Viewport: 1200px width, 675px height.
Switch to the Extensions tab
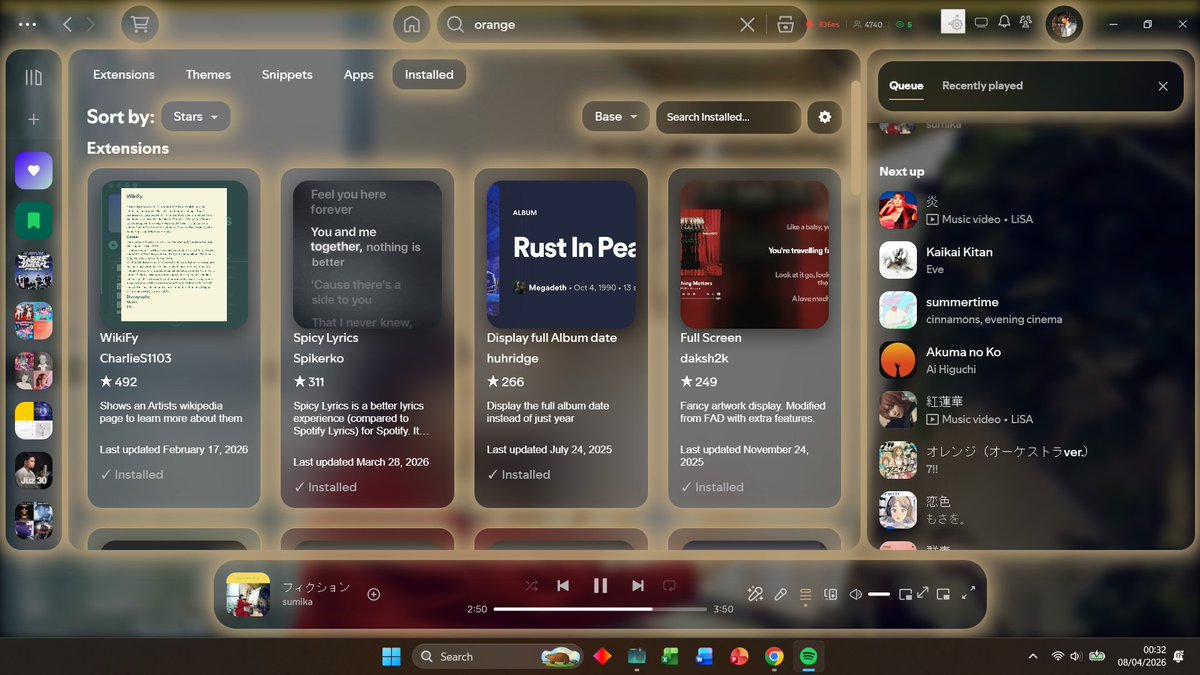(x=124, y=75)
